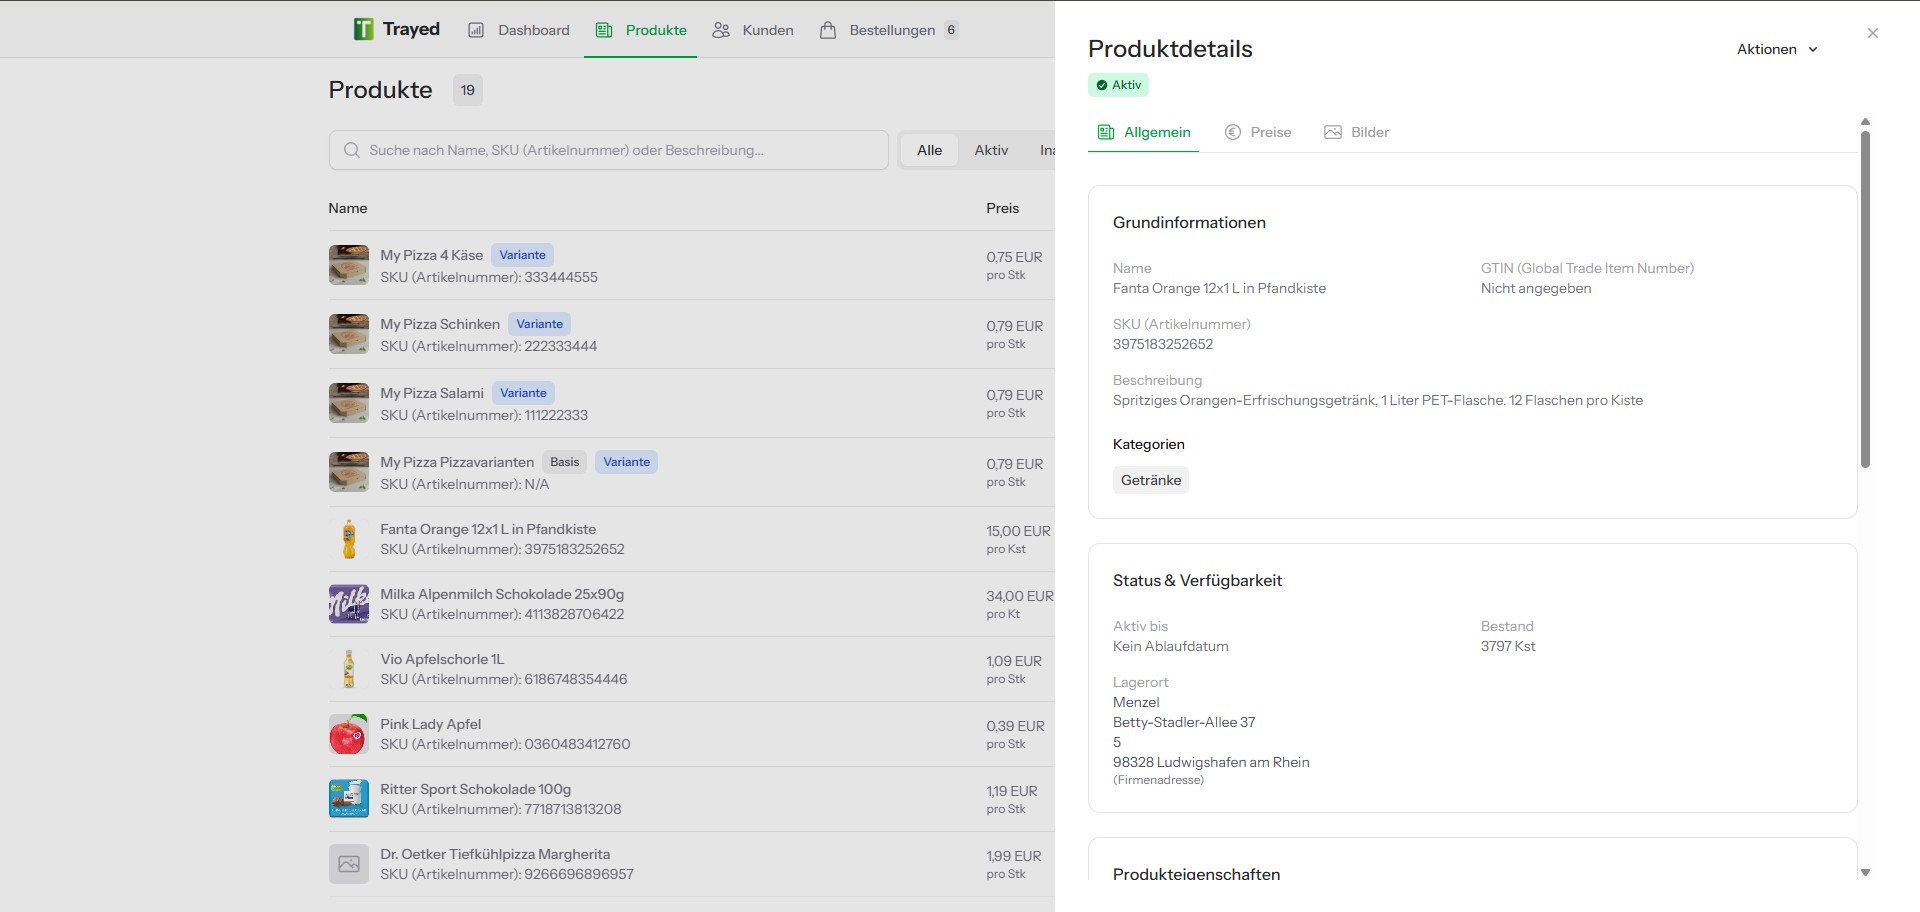This screenshot has width=1920, height=912.
Task: Enable the Aktiv products filter
Action: click(x=990, y=150)
